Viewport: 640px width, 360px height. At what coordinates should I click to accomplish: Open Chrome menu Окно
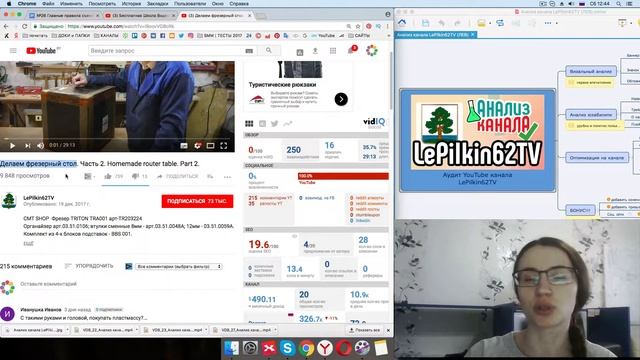(218, 4)
